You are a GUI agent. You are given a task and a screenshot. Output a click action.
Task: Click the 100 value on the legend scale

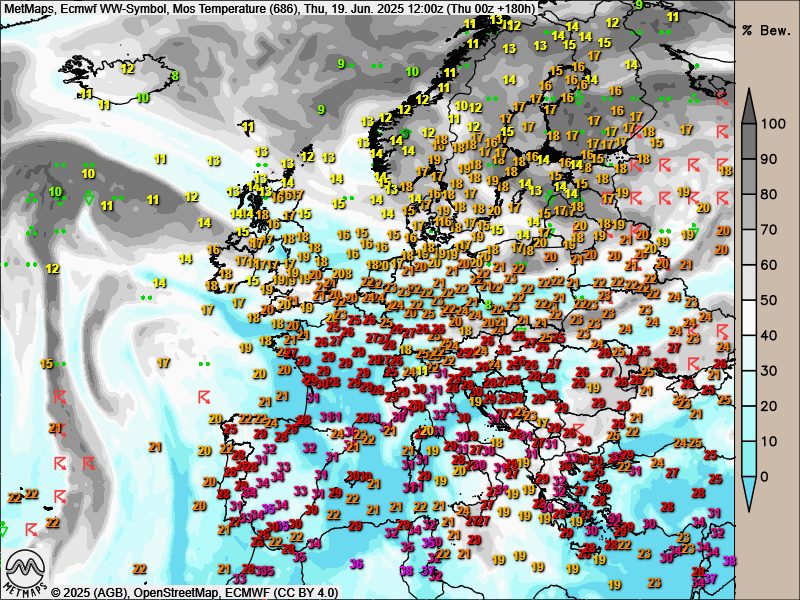click(x=773, y=124)
